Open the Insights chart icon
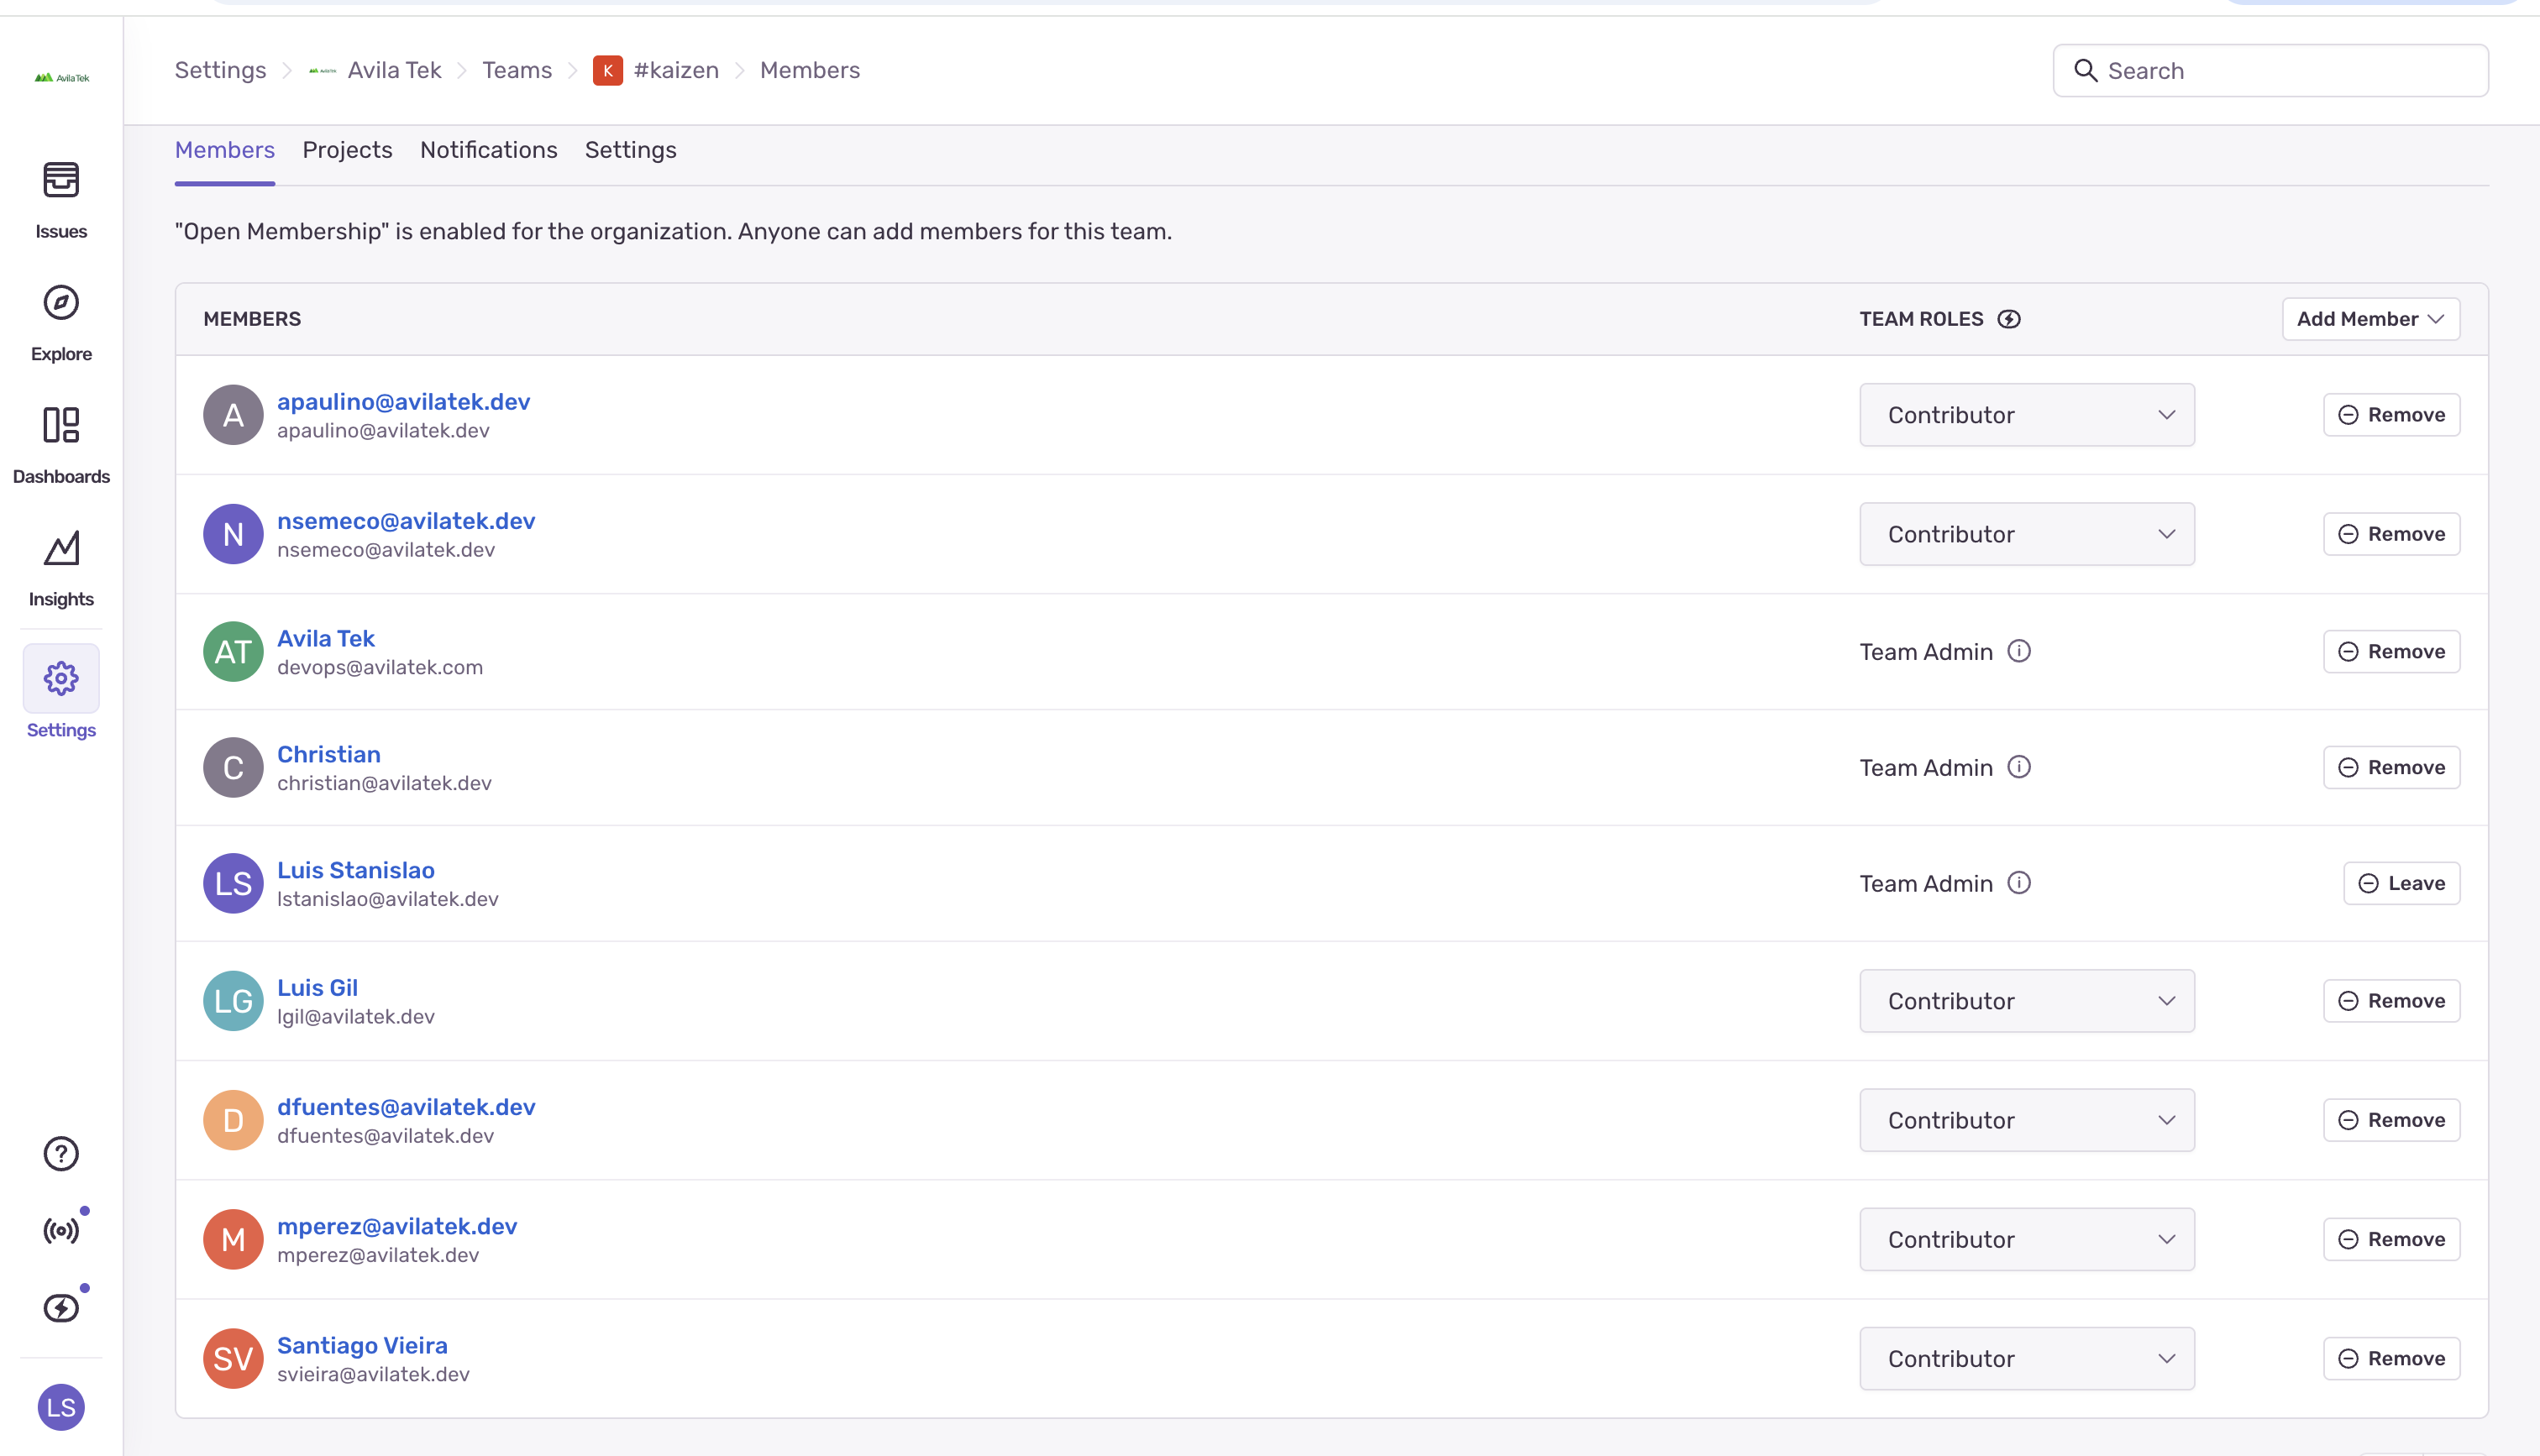The height and width of the screenshot is (1456, 2540). [x=61, y=549]
